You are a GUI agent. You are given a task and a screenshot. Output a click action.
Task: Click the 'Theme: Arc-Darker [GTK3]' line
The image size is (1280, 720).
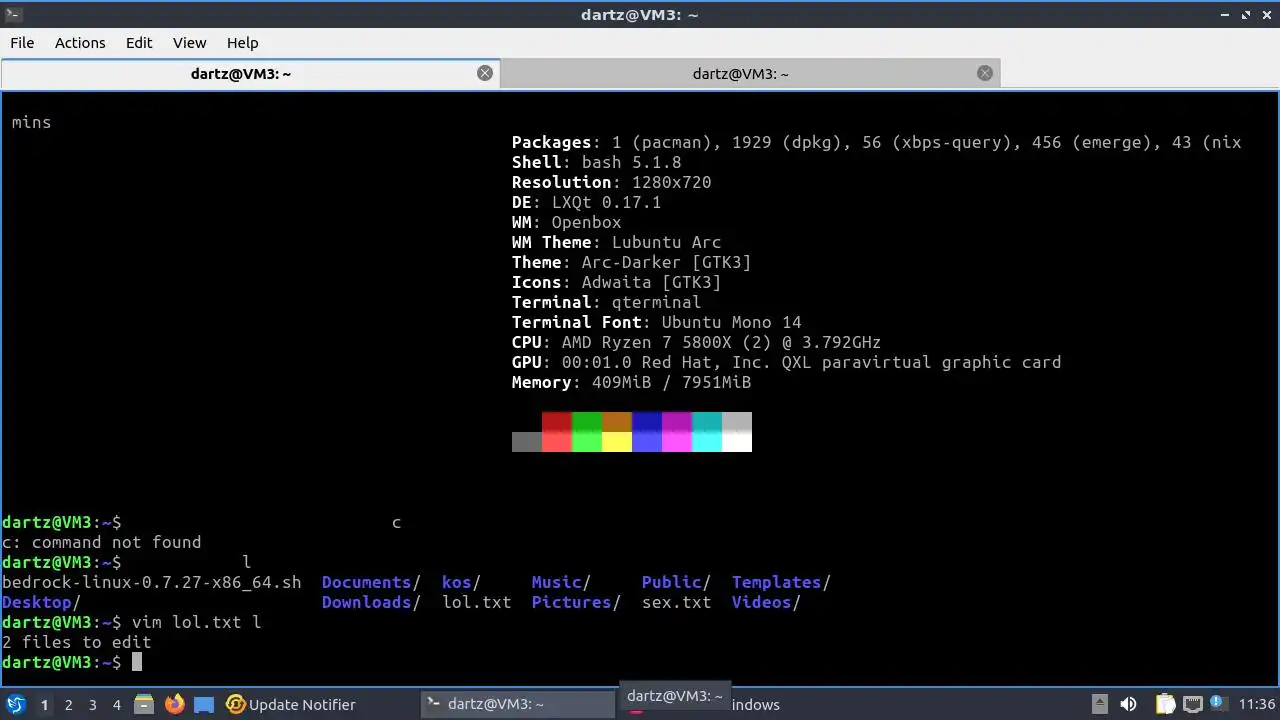631,262
